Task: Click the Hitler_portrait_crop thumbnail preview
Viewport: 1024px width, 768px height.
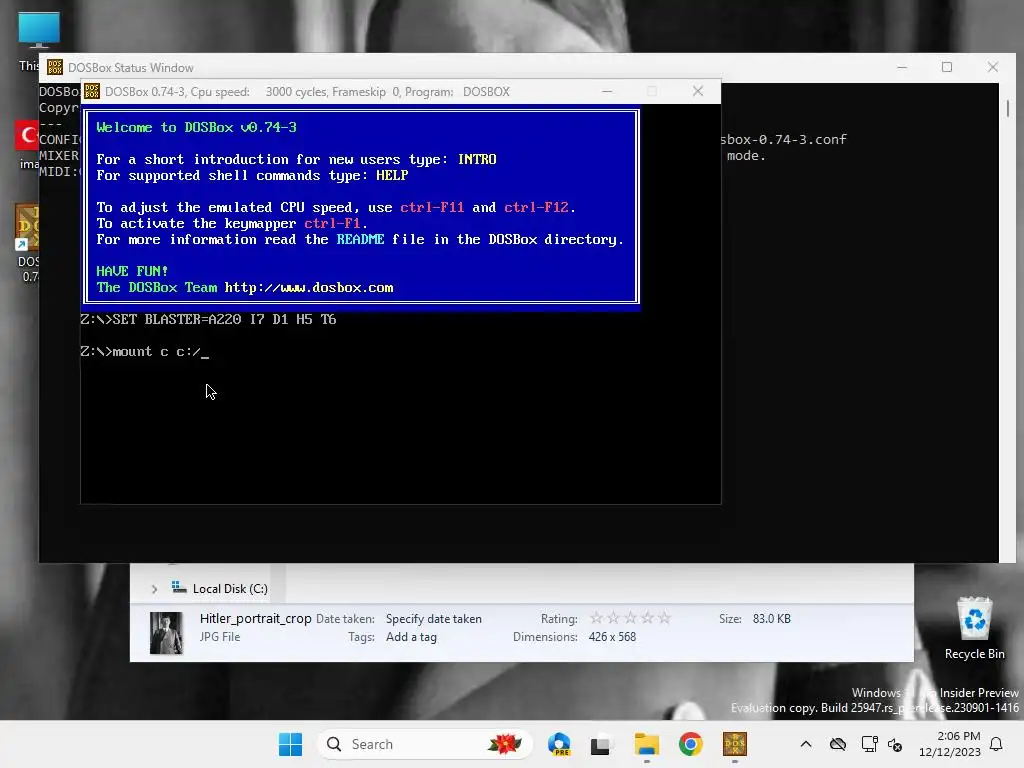Action: point(166,632)
